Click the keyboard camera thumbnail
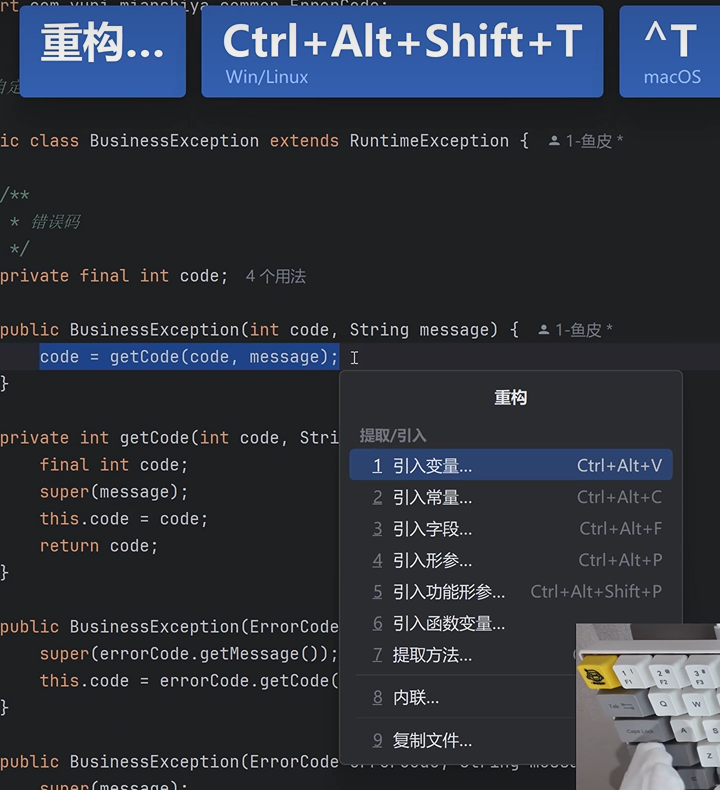The width and height of the screenshot is (720, 790). click(648, 706)
